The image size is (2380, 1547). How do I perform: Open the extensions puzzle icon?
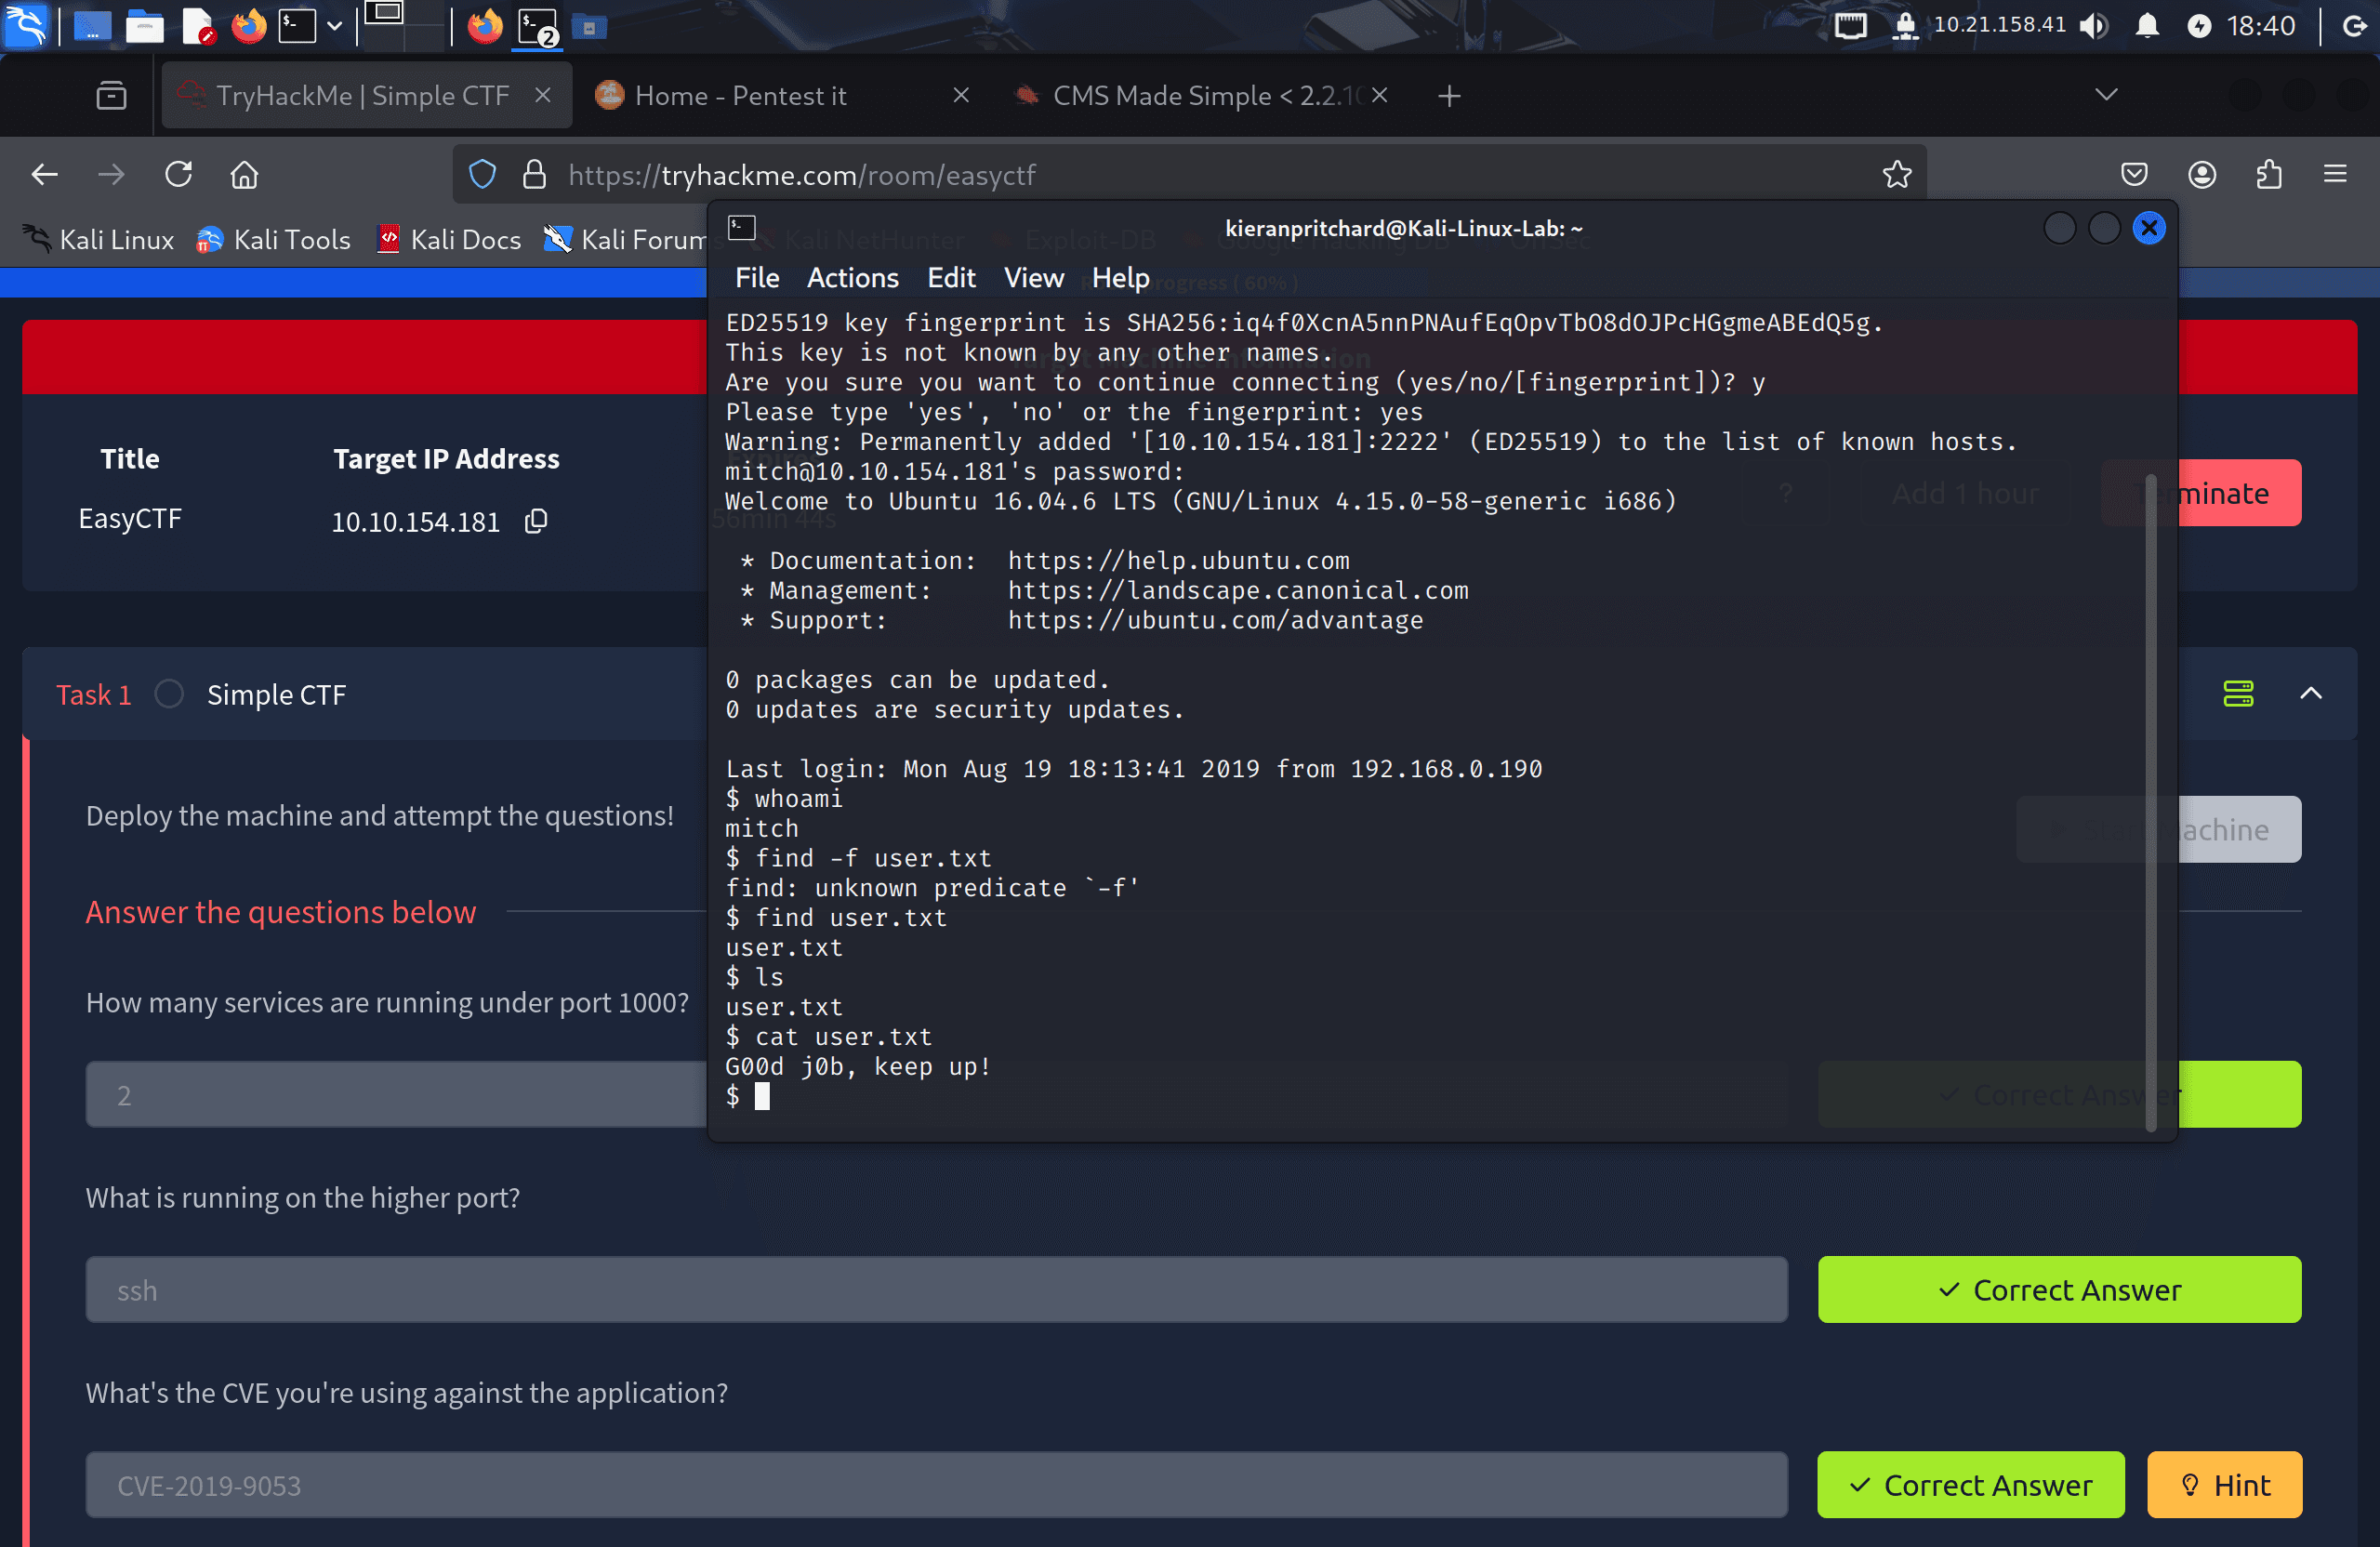point(2269,175)
